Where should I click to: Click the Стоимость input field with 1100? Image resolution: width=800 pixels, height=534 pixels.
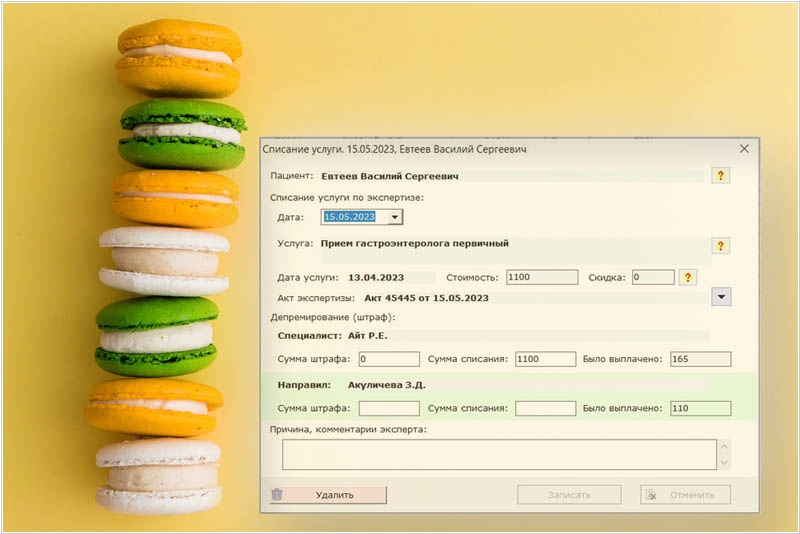542,277
